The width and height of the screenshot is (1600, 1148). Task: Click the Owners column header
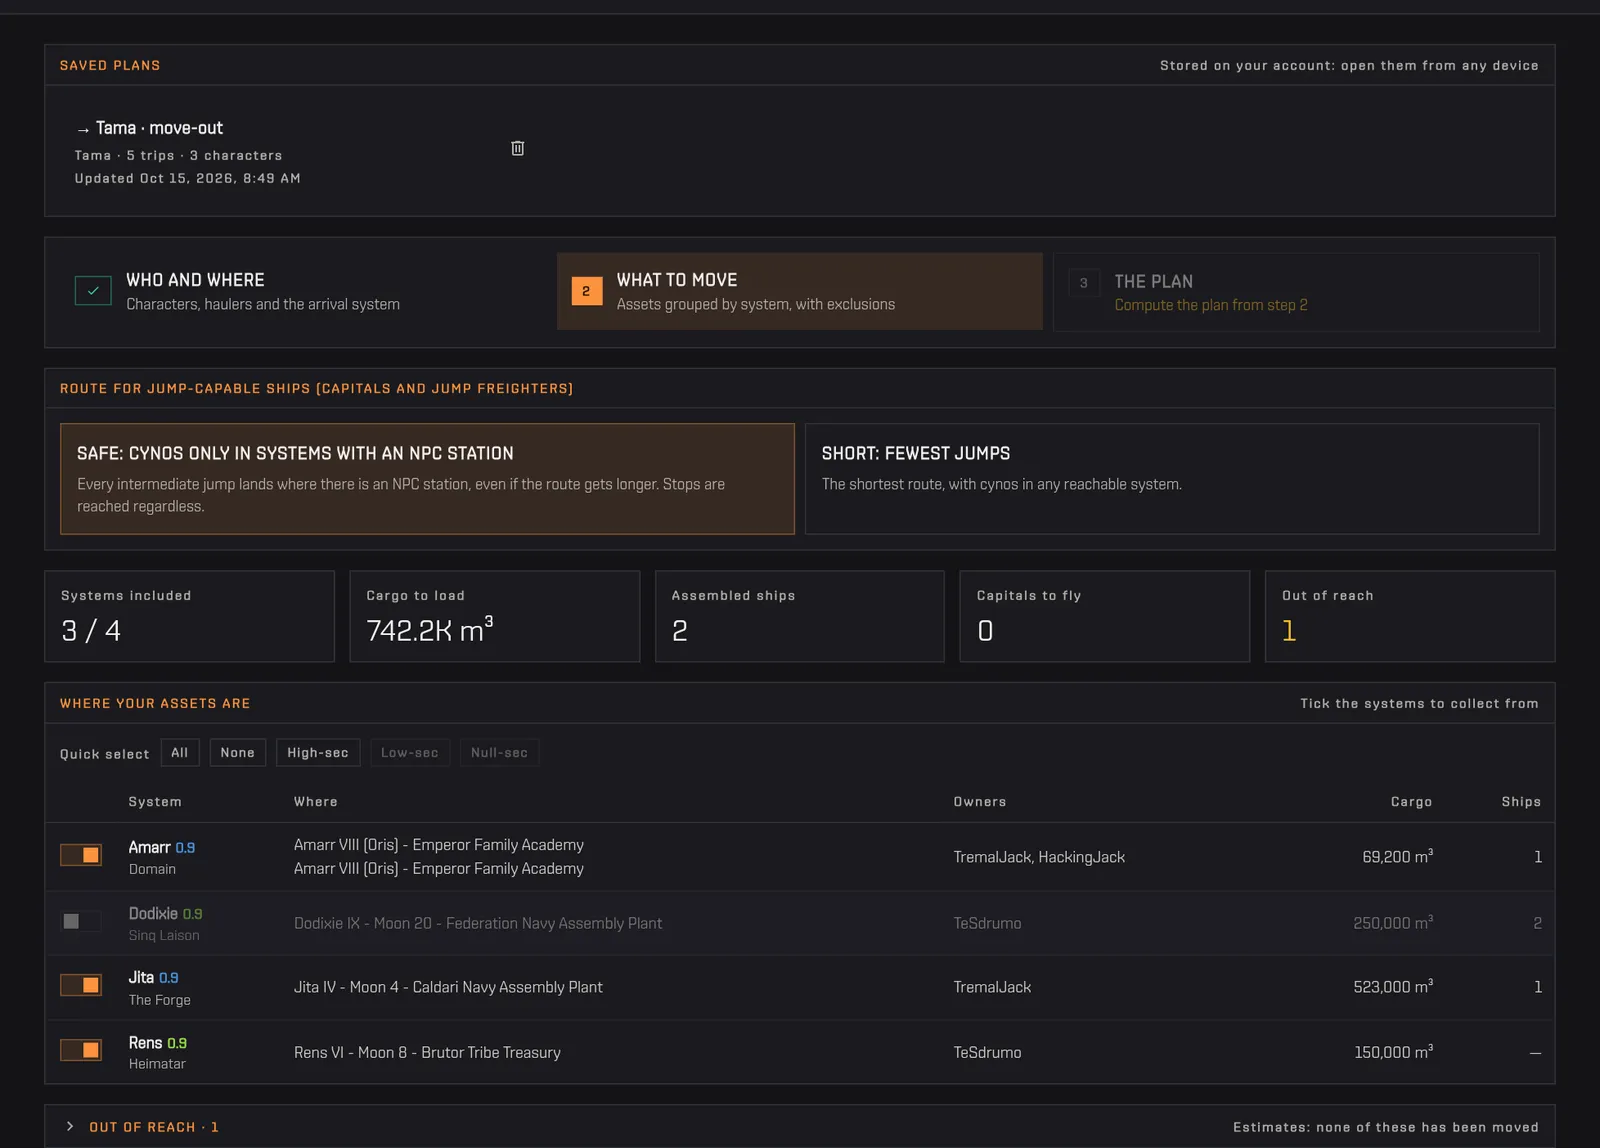pyautogui.click(x=980, y=802)
